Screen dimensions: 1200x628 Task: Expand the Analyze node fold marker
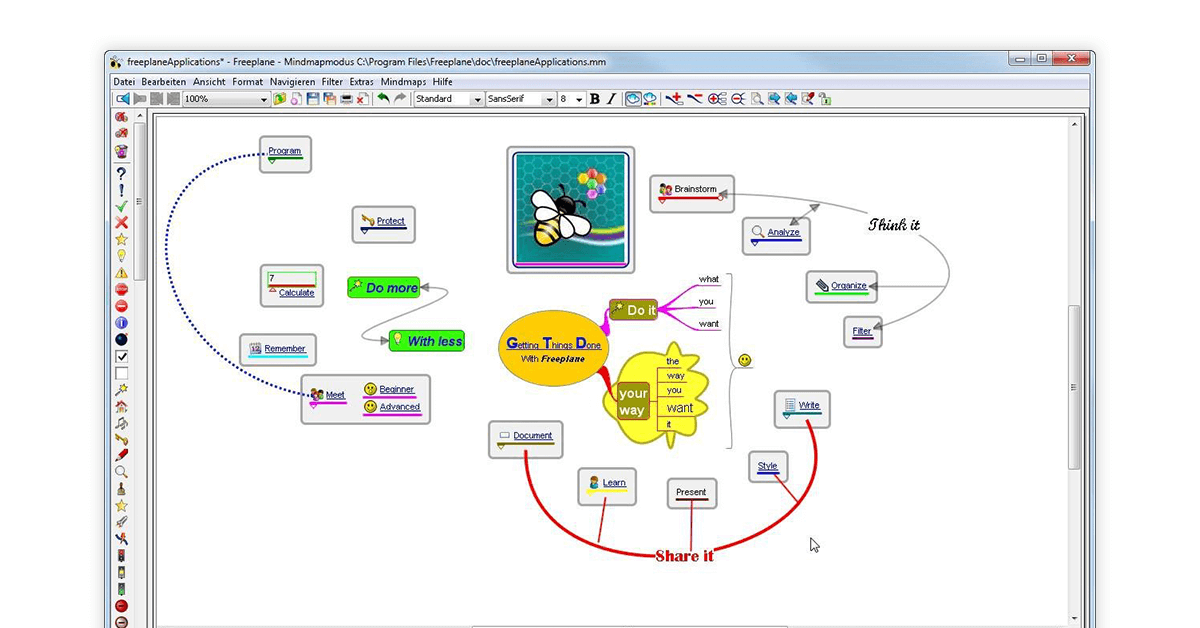[x=755, y=242]
